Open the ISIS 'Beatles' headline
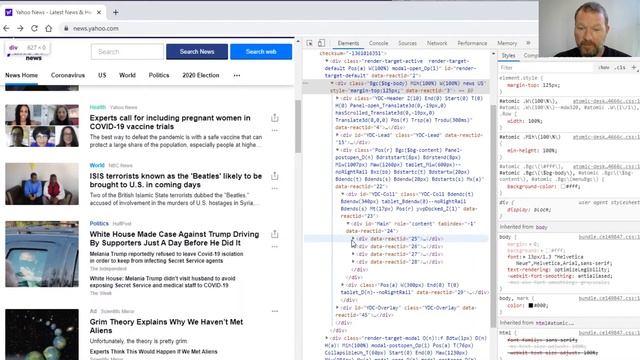Image resolution: width=640 pixels, height=360 pixels. pyautogui.click(x=176, y=180)
